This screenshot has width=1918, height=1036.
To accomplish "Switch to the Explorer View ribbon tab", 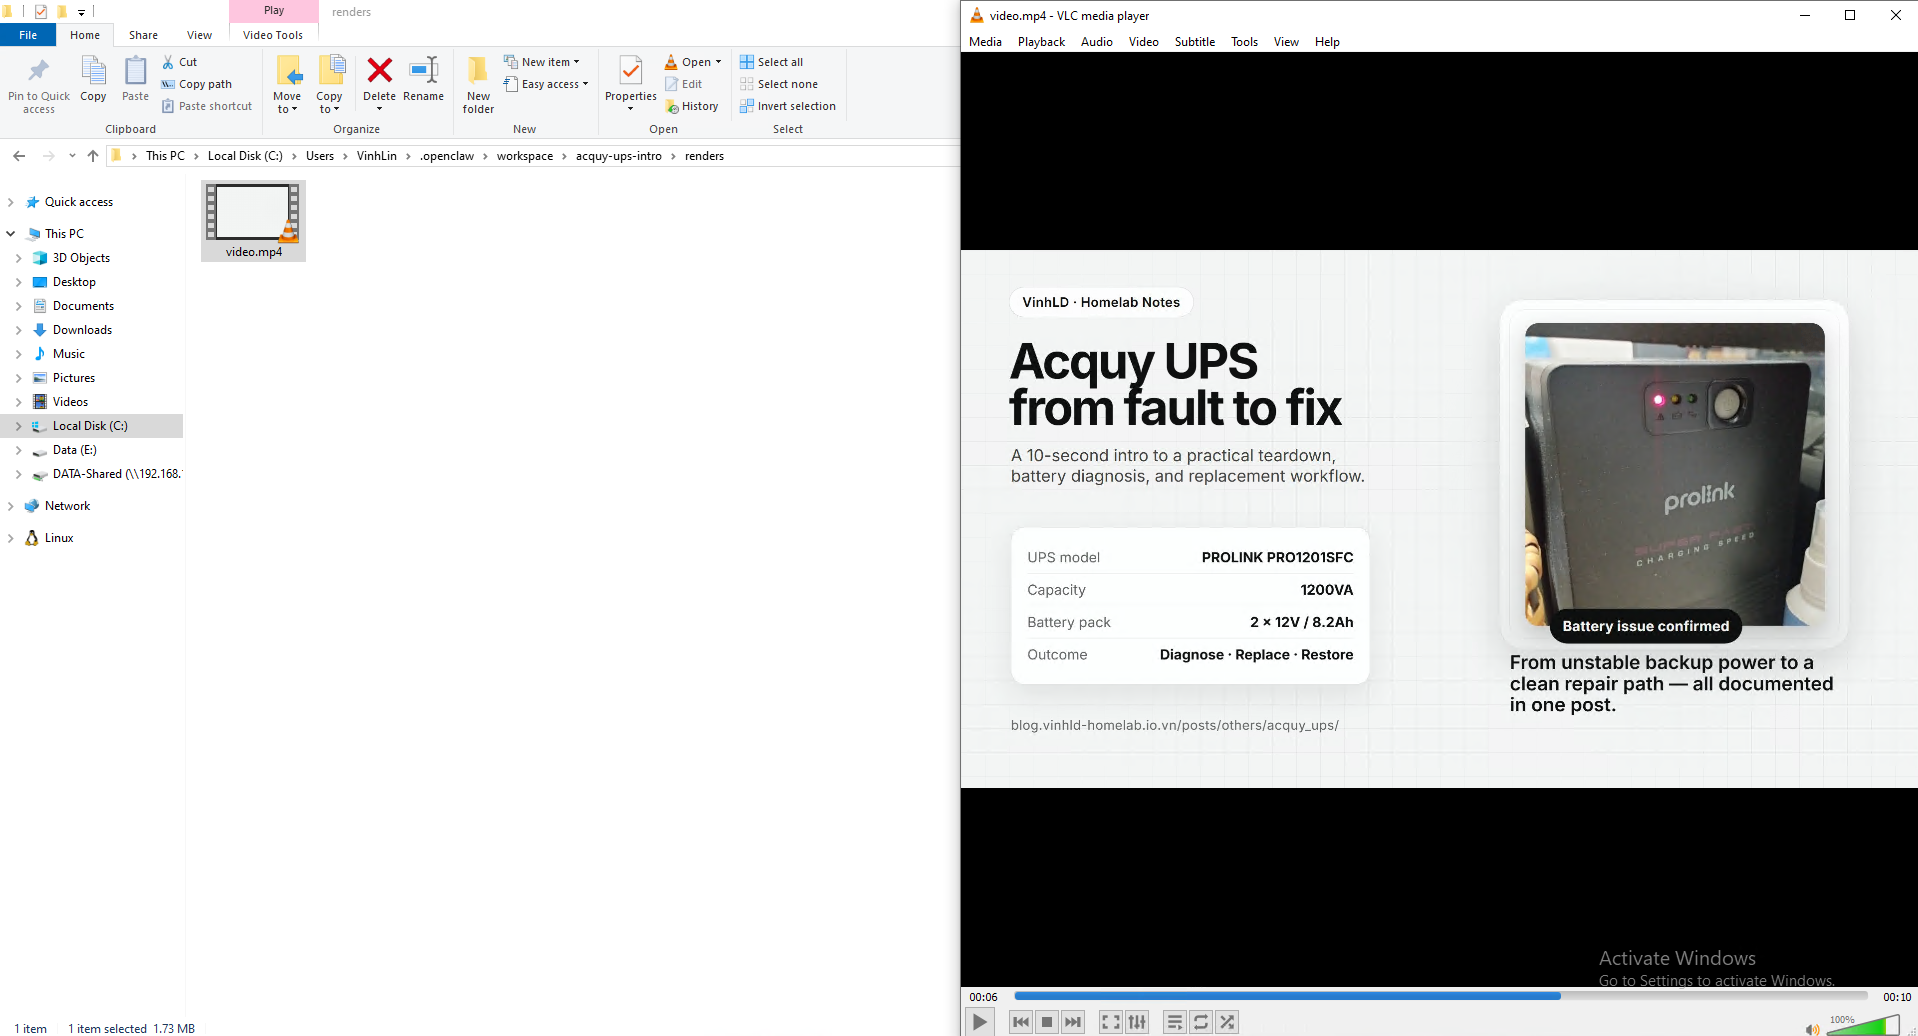I will [x=199, y=35].
